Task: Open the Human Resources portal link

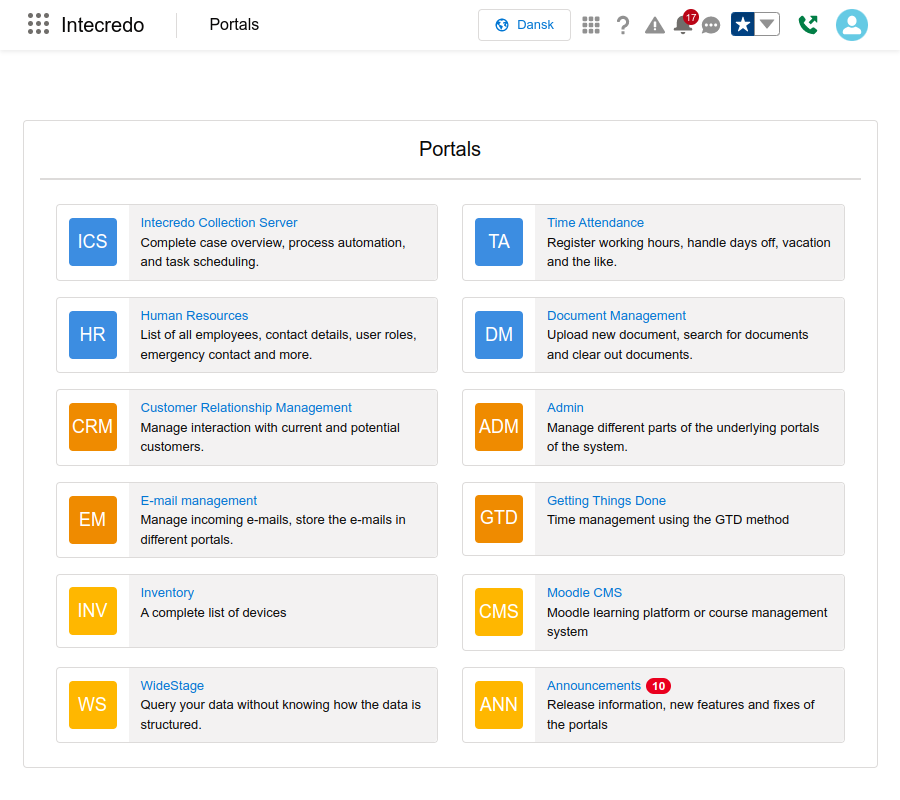Action: 194,316
